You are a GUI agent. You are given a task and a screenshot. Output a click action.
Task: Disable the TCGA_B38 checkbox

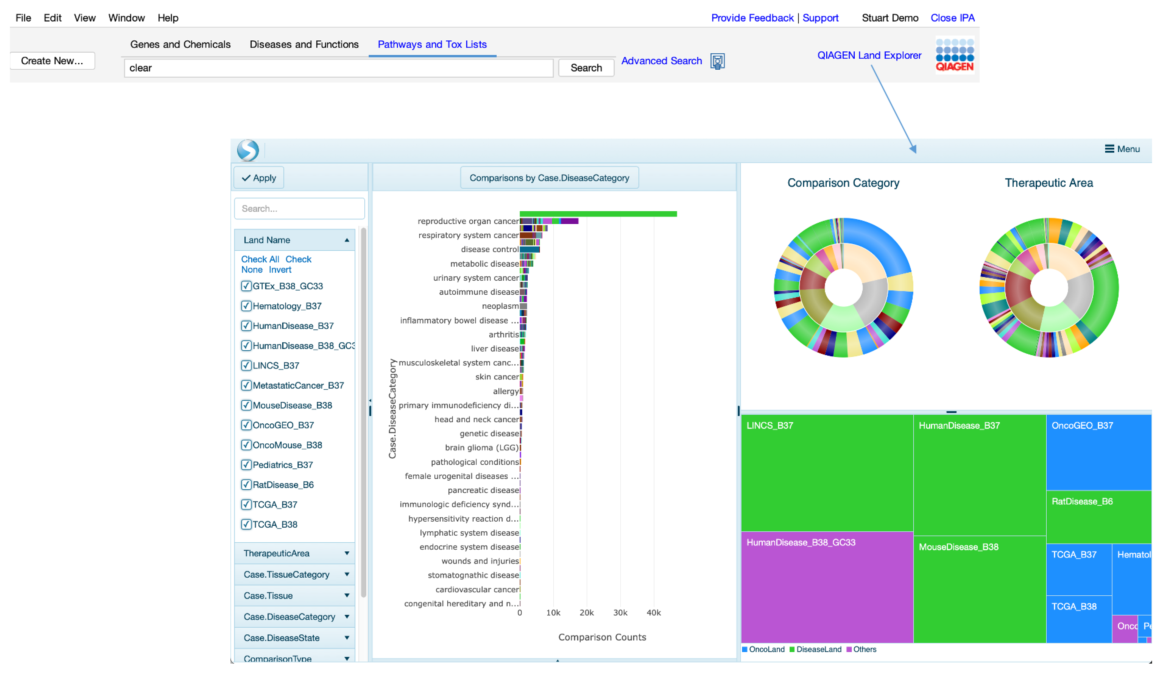pos(246,524)
